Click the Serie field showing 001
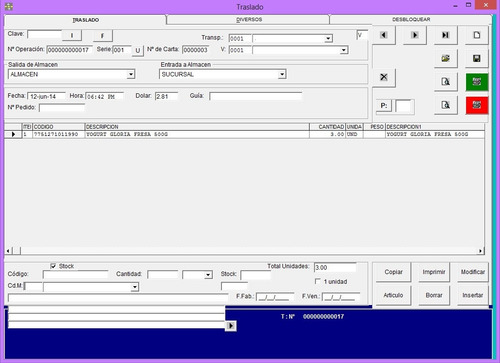This screenshot has height=363, width=500. 121,50
